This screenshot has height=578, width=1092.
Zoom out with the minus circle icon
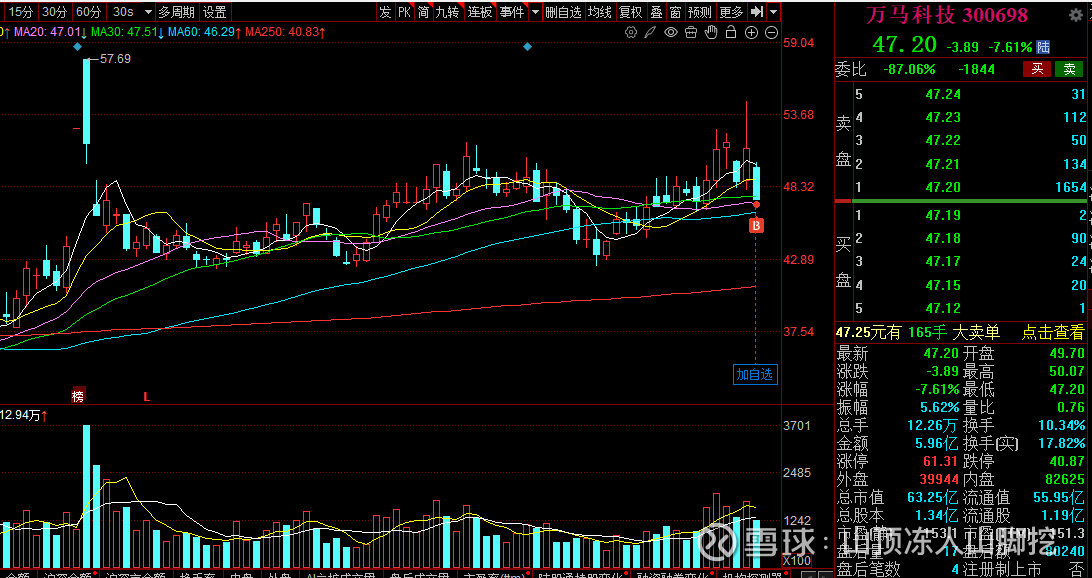coord(772,32)
